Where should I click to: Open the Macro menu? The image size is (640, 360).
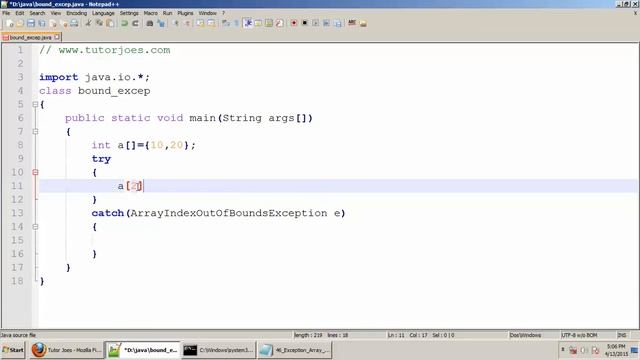151,13
